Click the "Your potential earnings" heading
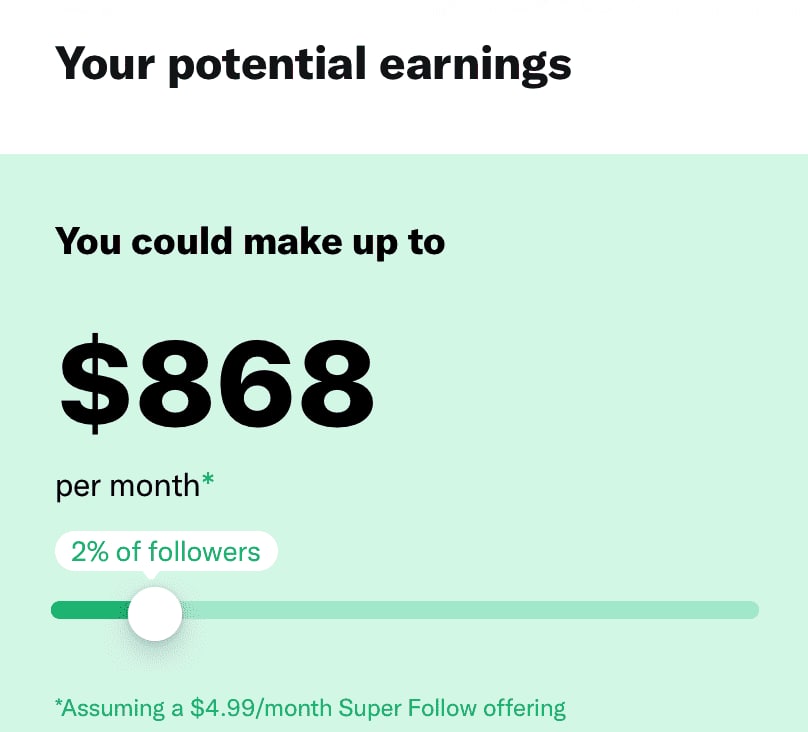Image resolution: width=808 pixels, height=732 pixels. click(x=313, y=63)
